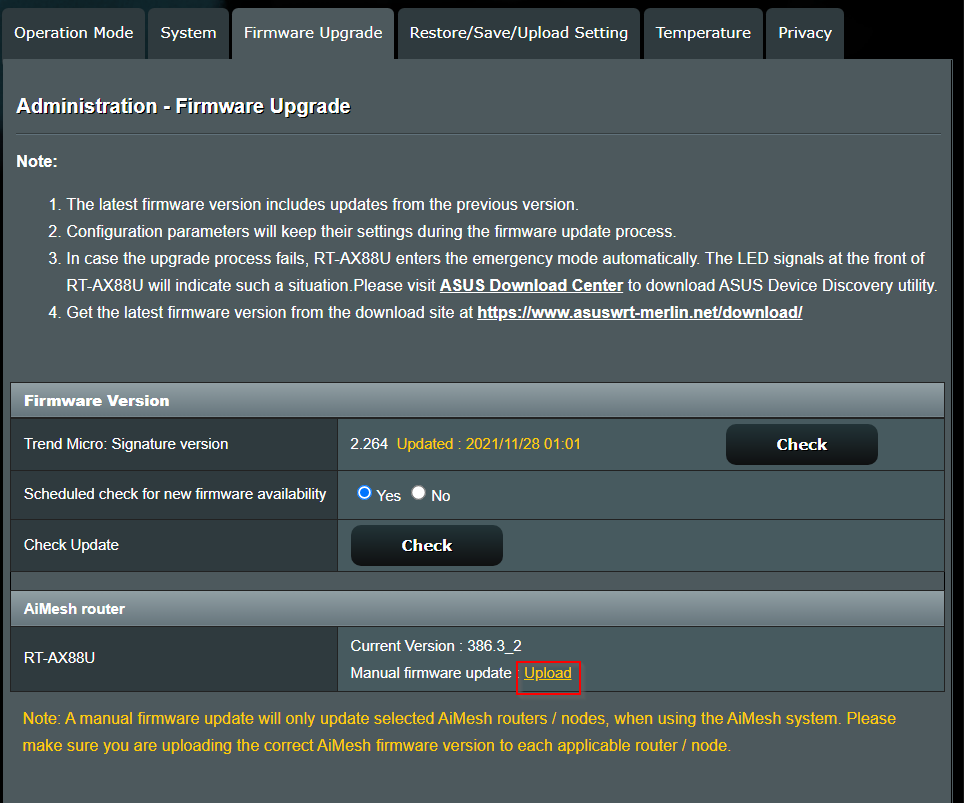Click the Administration - Firmware Upgrade heading
The width and height of the screenshot is (964, 803).
click(x=183, y=106)
